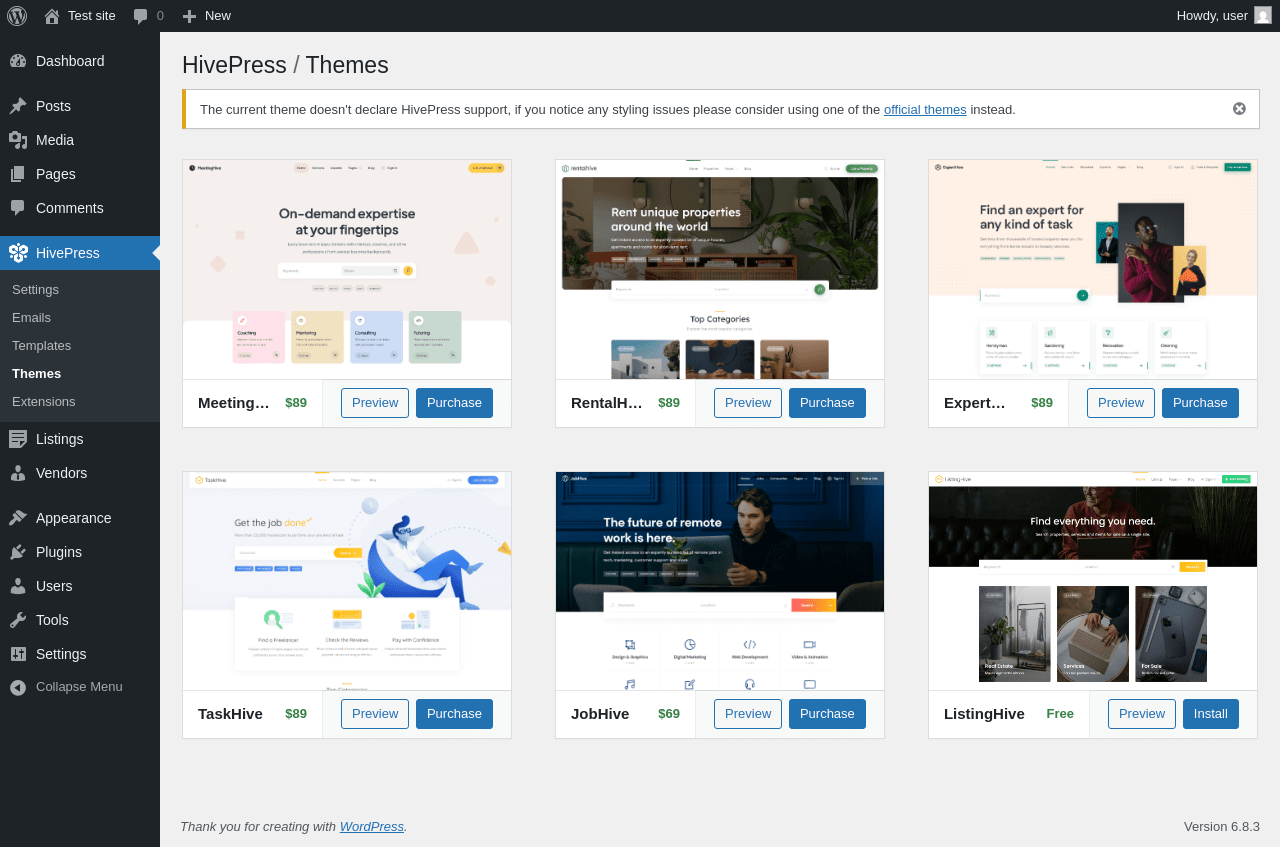The image size is (1280, 847).
Task: Follow the official themes link
Action: (925, 109)
